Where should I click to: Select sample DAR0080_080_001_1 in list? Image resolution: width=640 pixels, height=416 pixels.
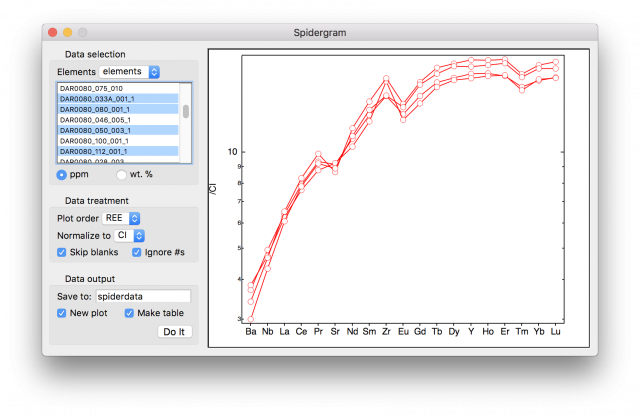click(118, 109)
